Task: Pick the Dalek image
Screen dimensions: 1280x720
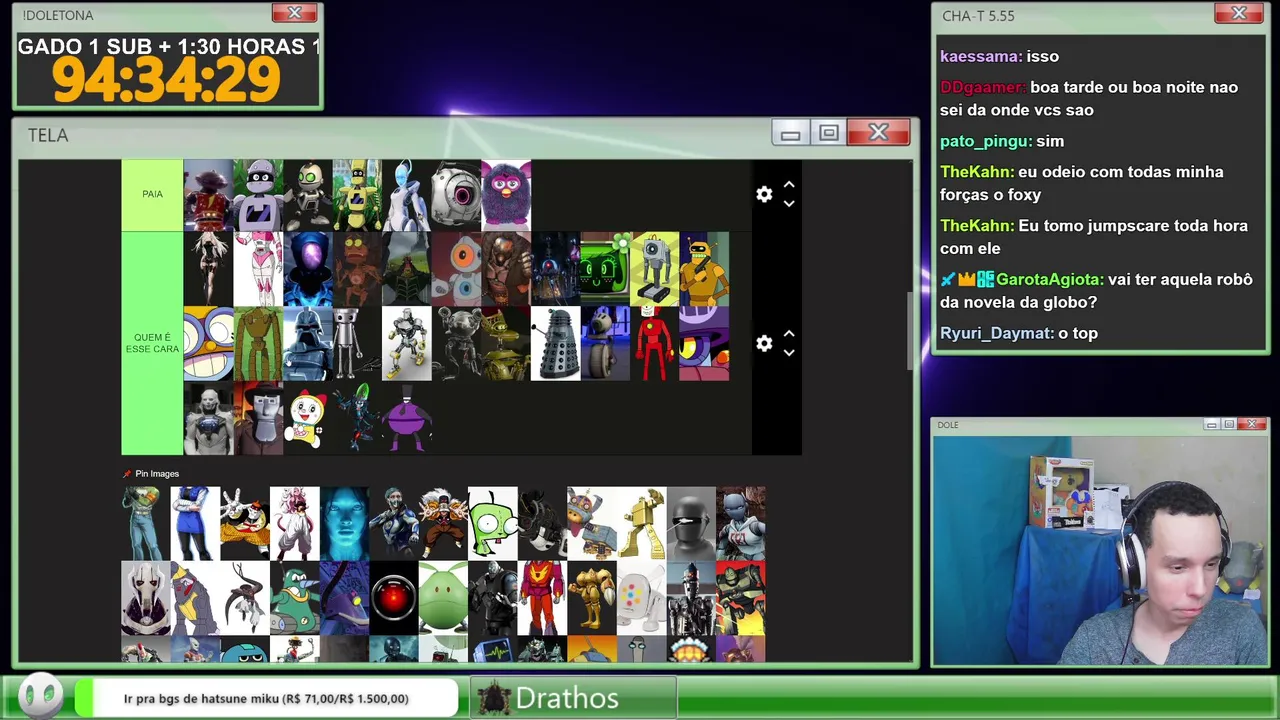Action: (x=555, y=343)
